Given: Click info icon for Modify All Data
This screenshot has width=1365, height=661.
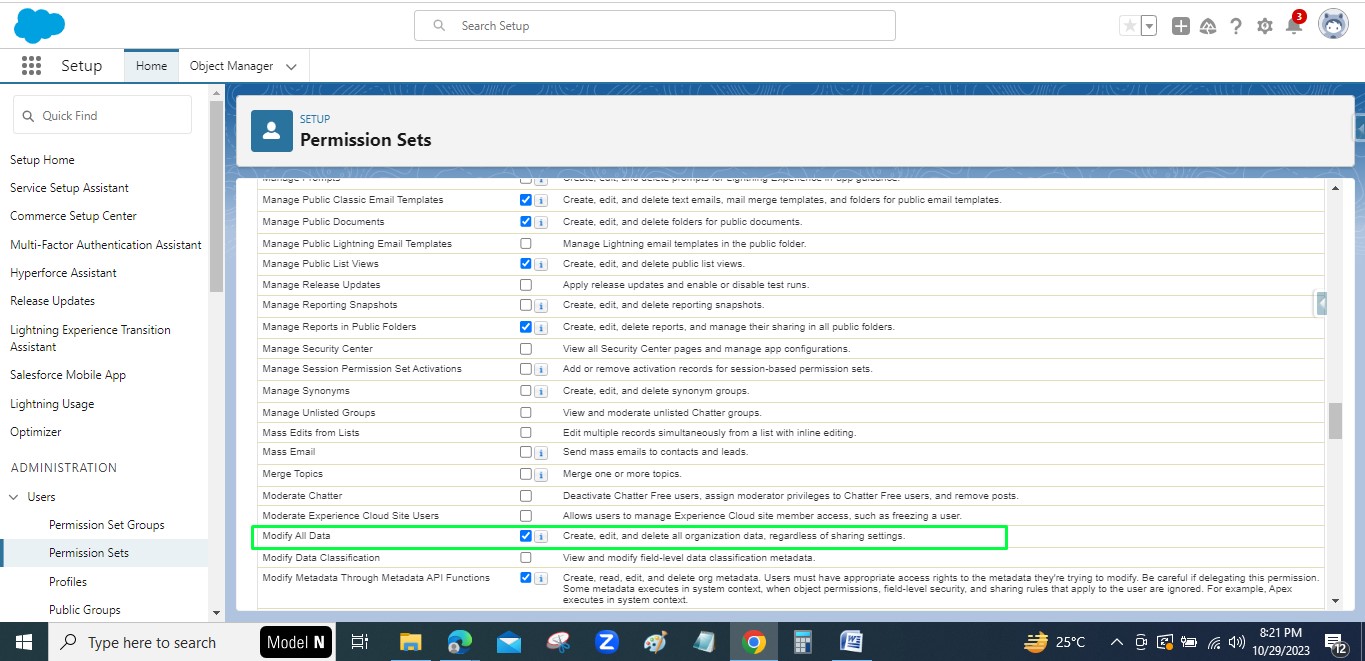Looking at the screenshot, I should pyautogui.click(x=541, y=538).
